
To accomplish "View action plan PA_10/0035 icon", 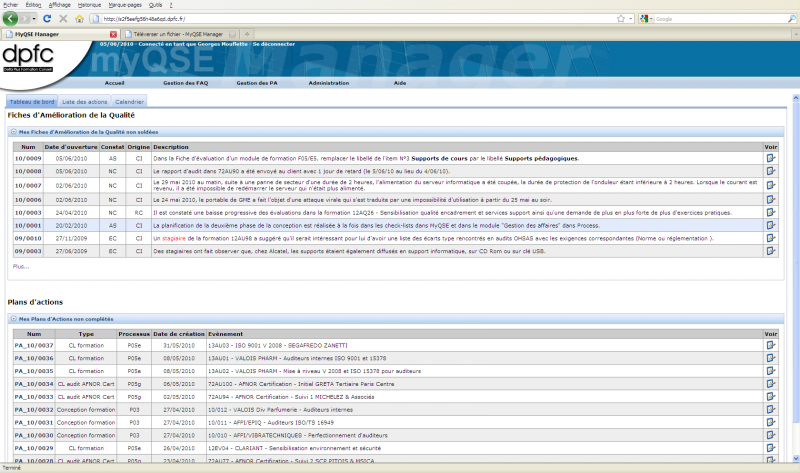I will point(770,370).
